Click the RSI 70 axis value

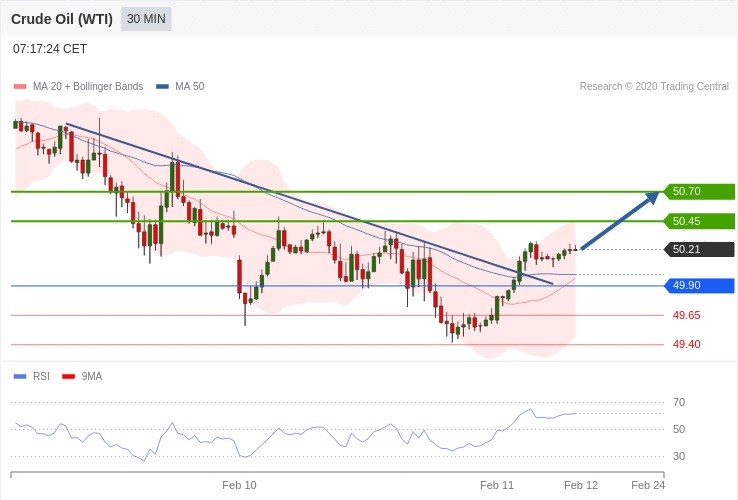point(679,403)
